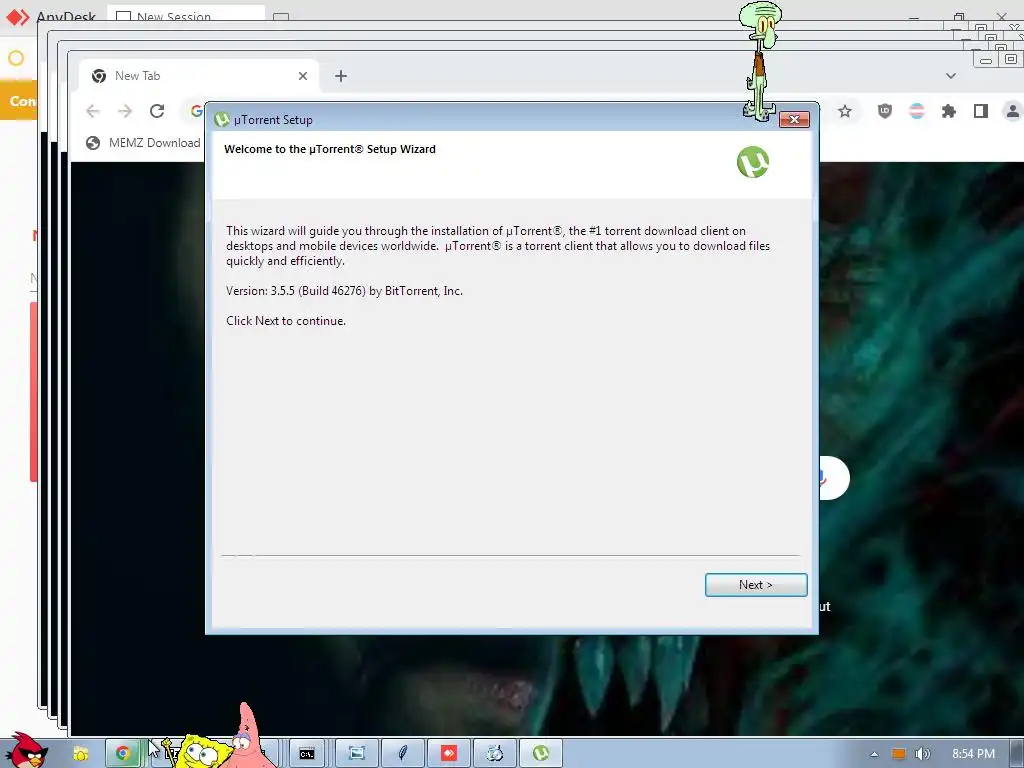The width and height of the screenshot is (1024, 768).
Task: Go forward in the Chrome window
Action: pos(125,111)
